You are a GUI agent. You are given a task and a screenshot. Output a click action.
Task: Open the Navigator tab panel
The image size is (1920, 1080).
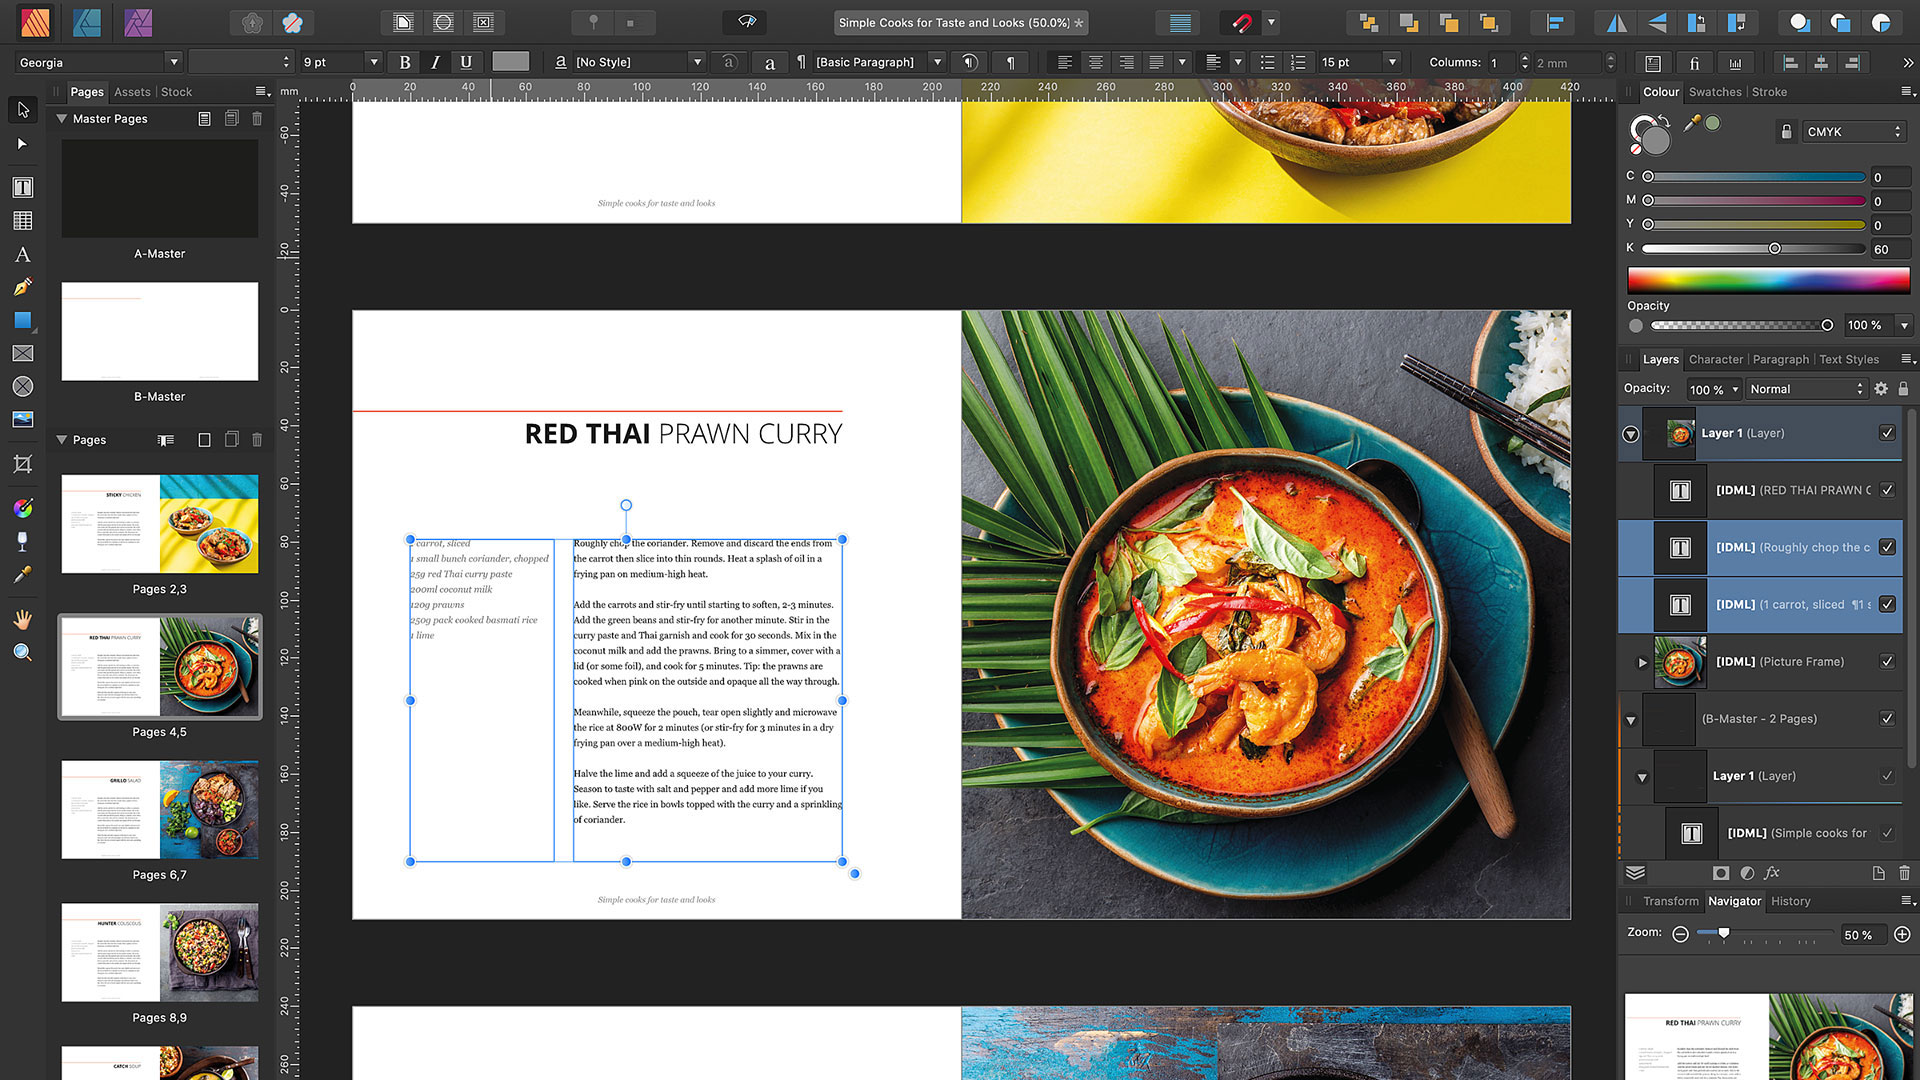point(1734,901)
